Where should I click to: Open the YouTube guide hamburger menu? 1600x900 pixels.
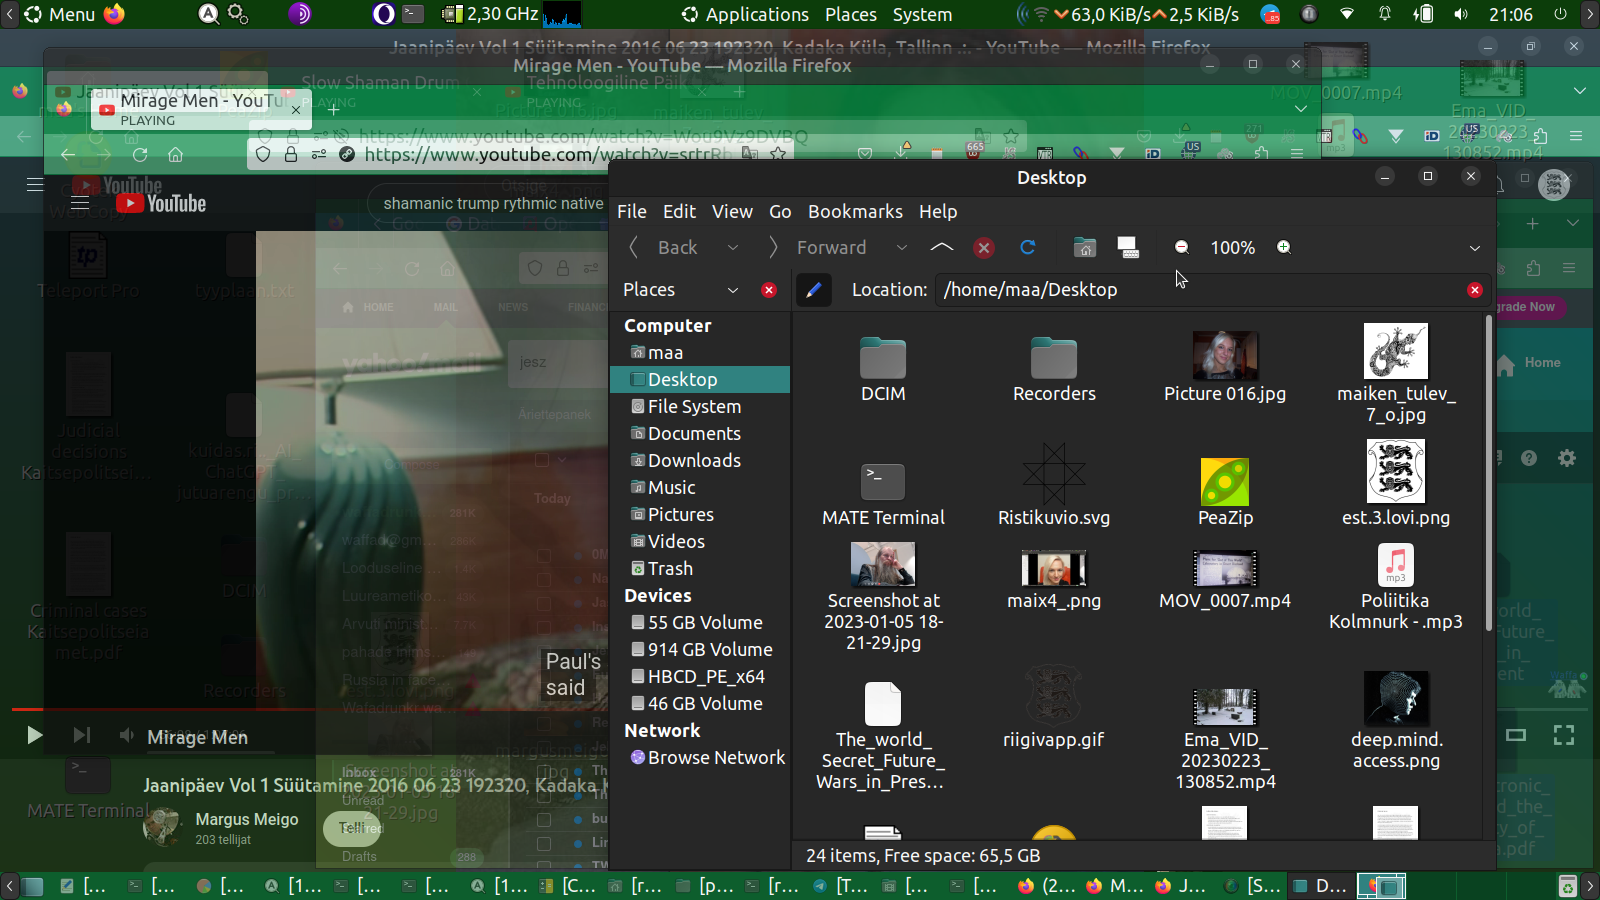pos(80,203)
